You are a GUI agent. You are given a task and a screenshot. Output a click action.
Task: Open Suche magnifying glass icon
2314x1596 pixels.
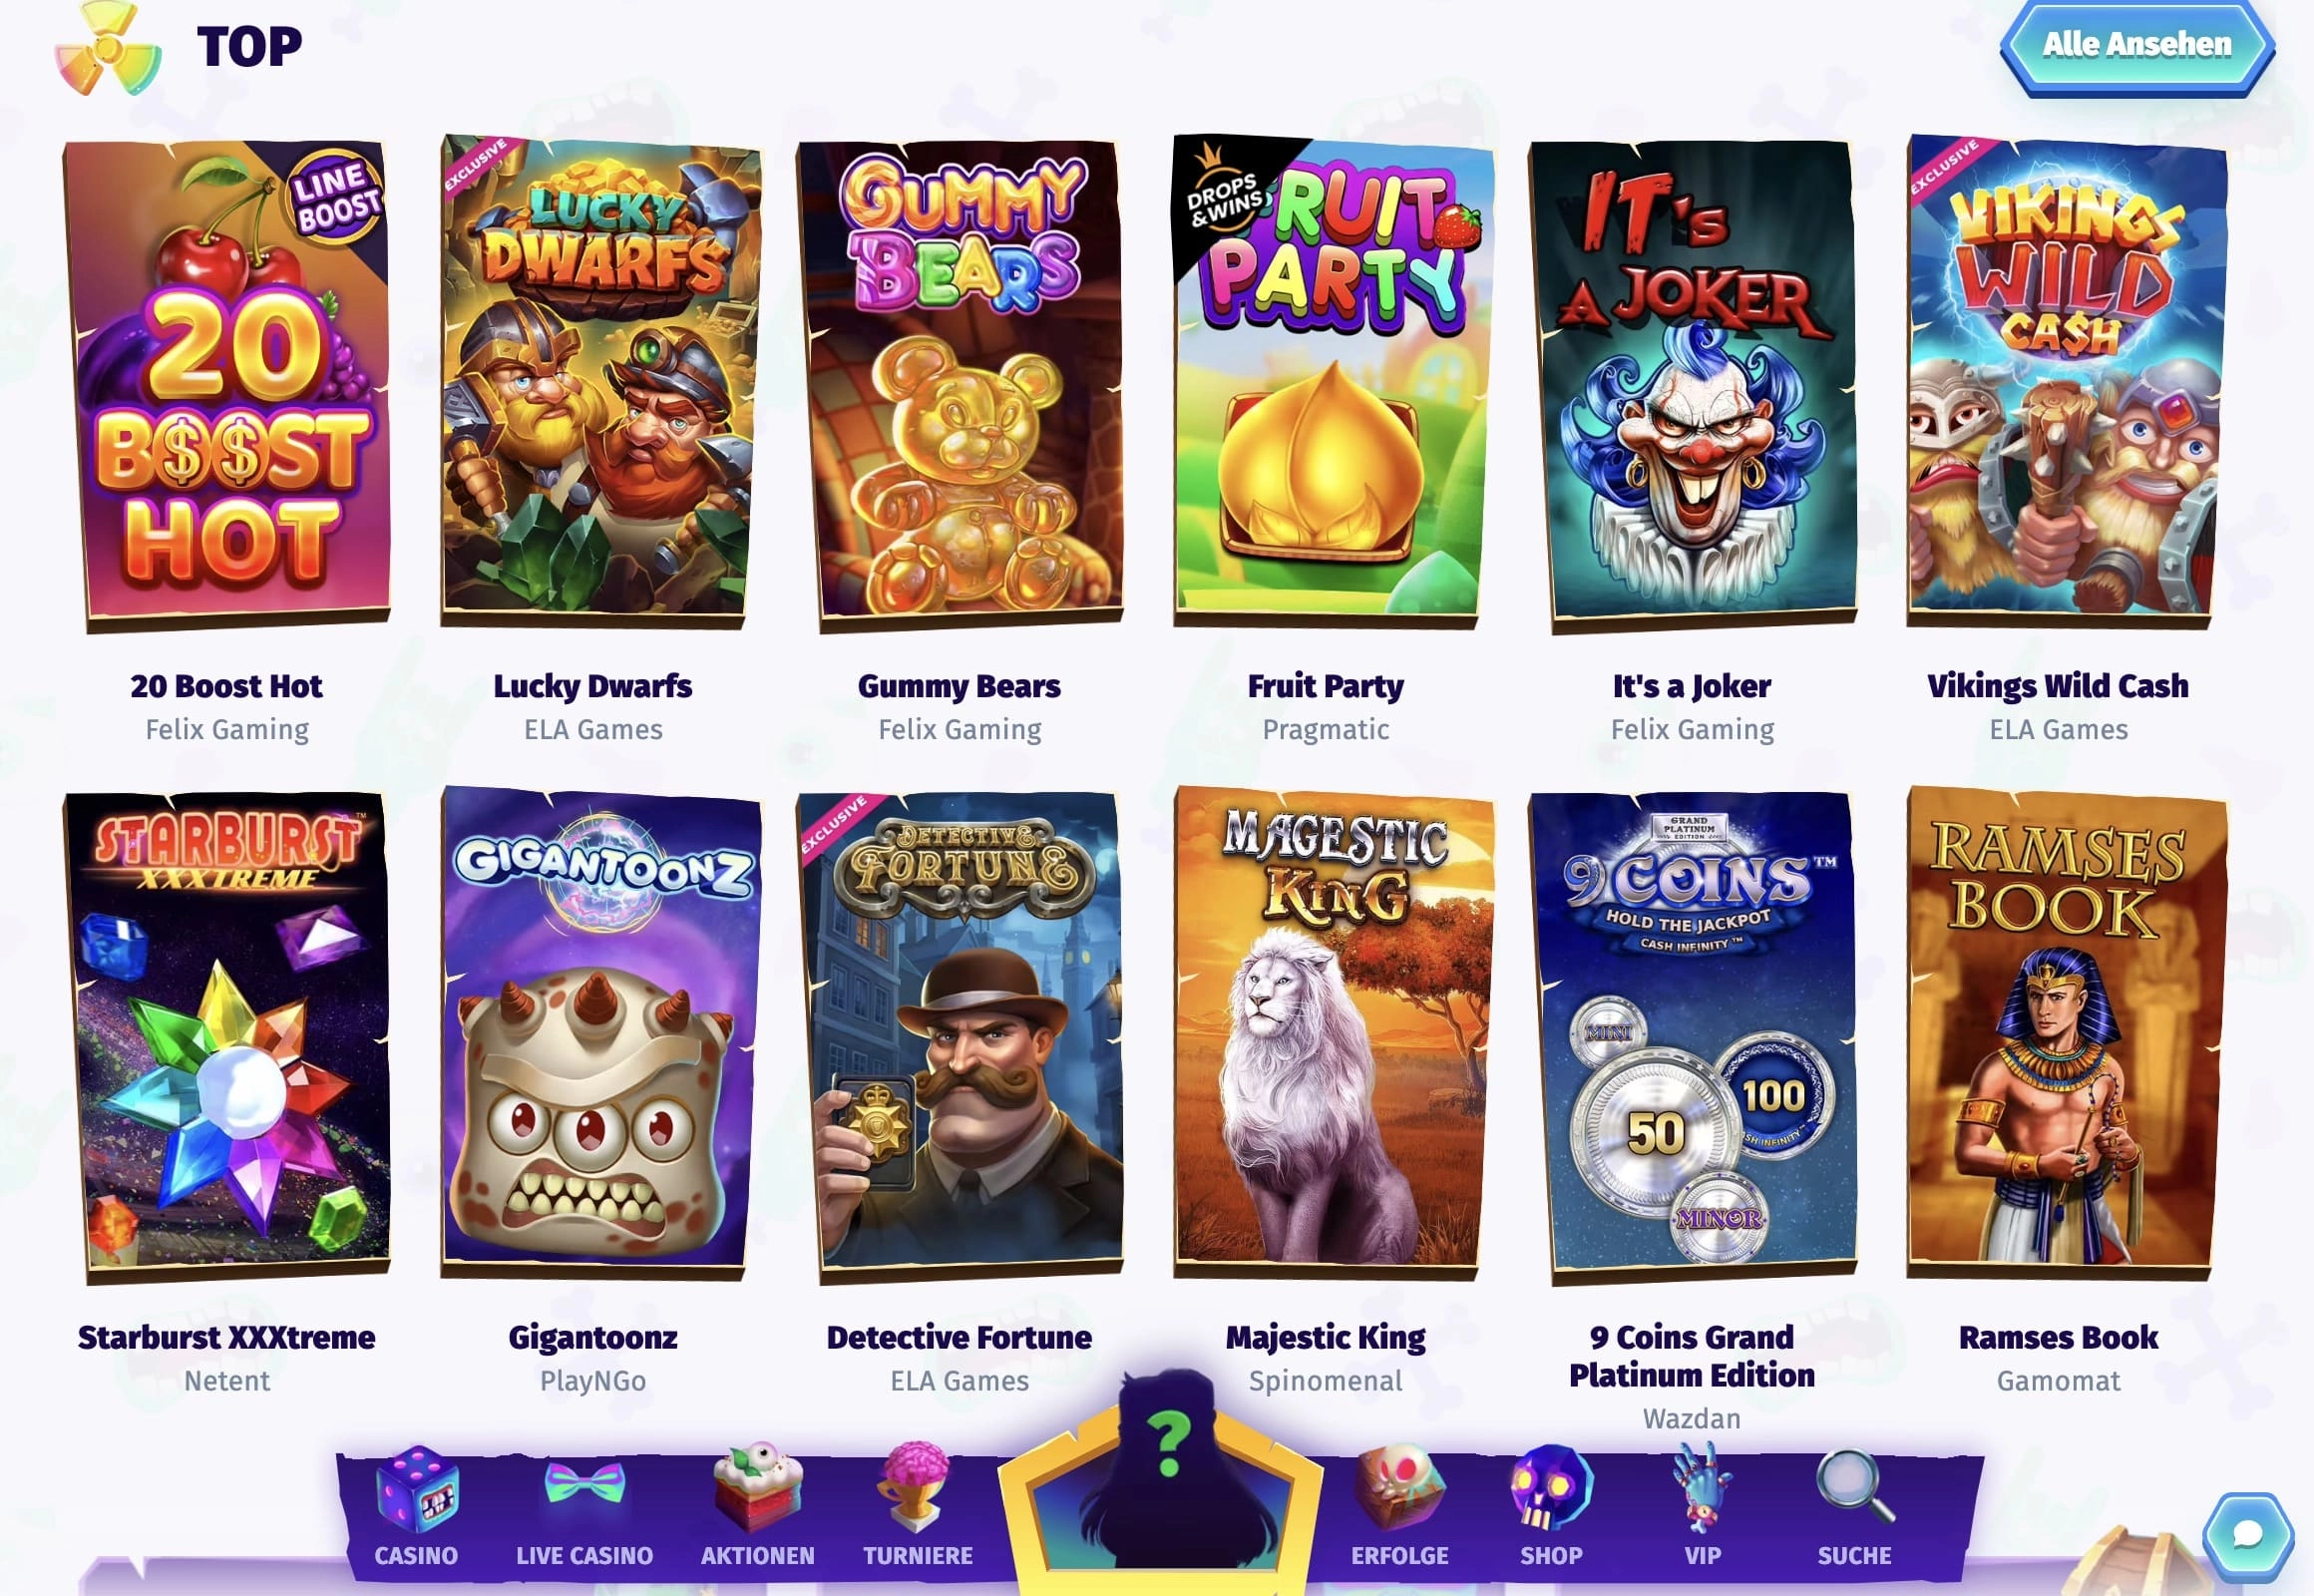tap(1854, 1487)
